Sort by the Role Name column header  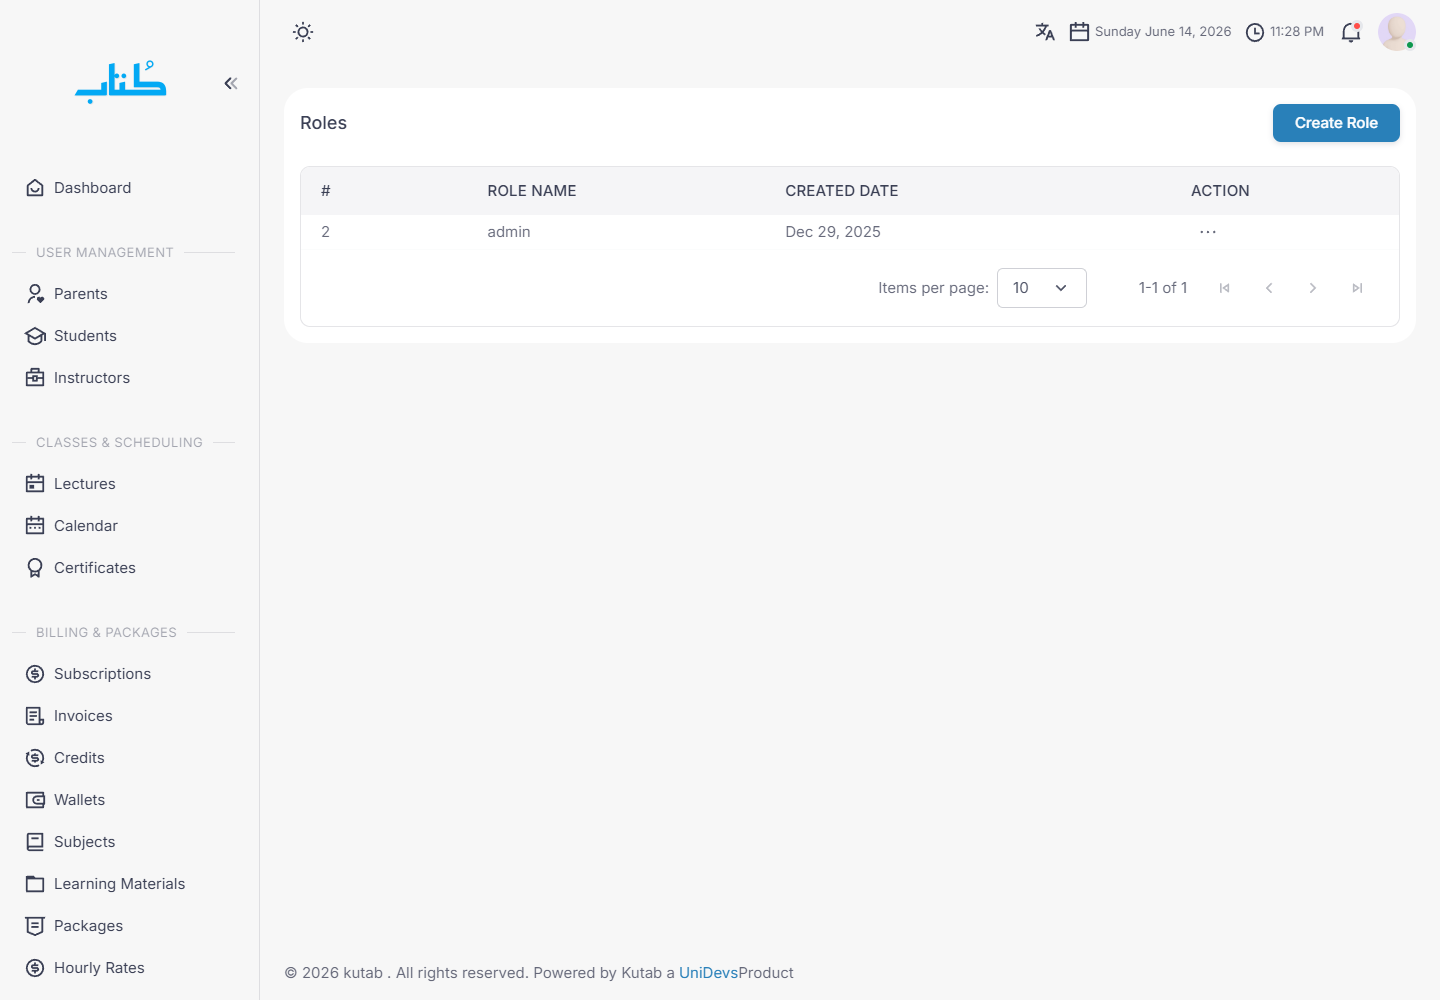coord(532,191)
